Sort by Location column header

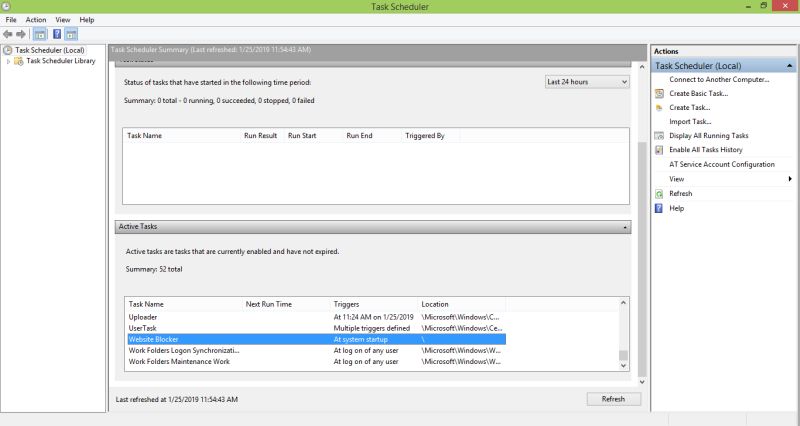tap(461, 304)
